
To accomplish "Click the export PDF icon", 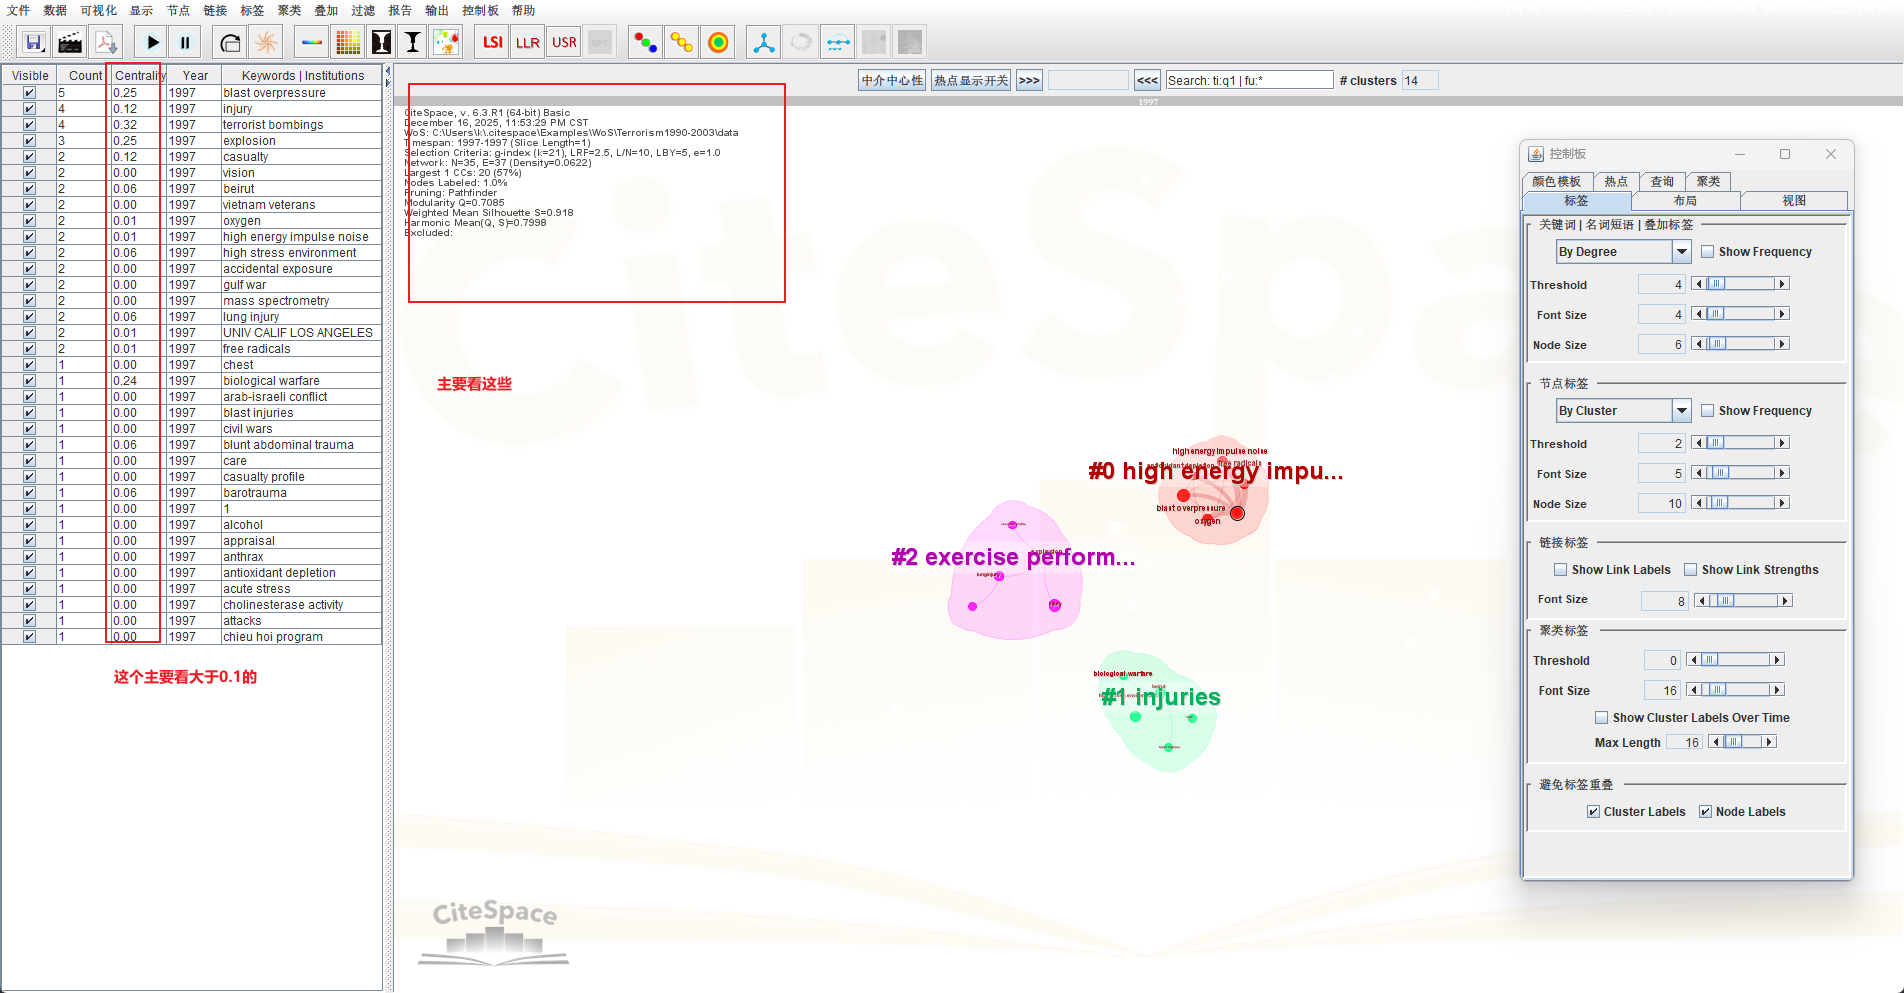I will [x=106, y=42].
